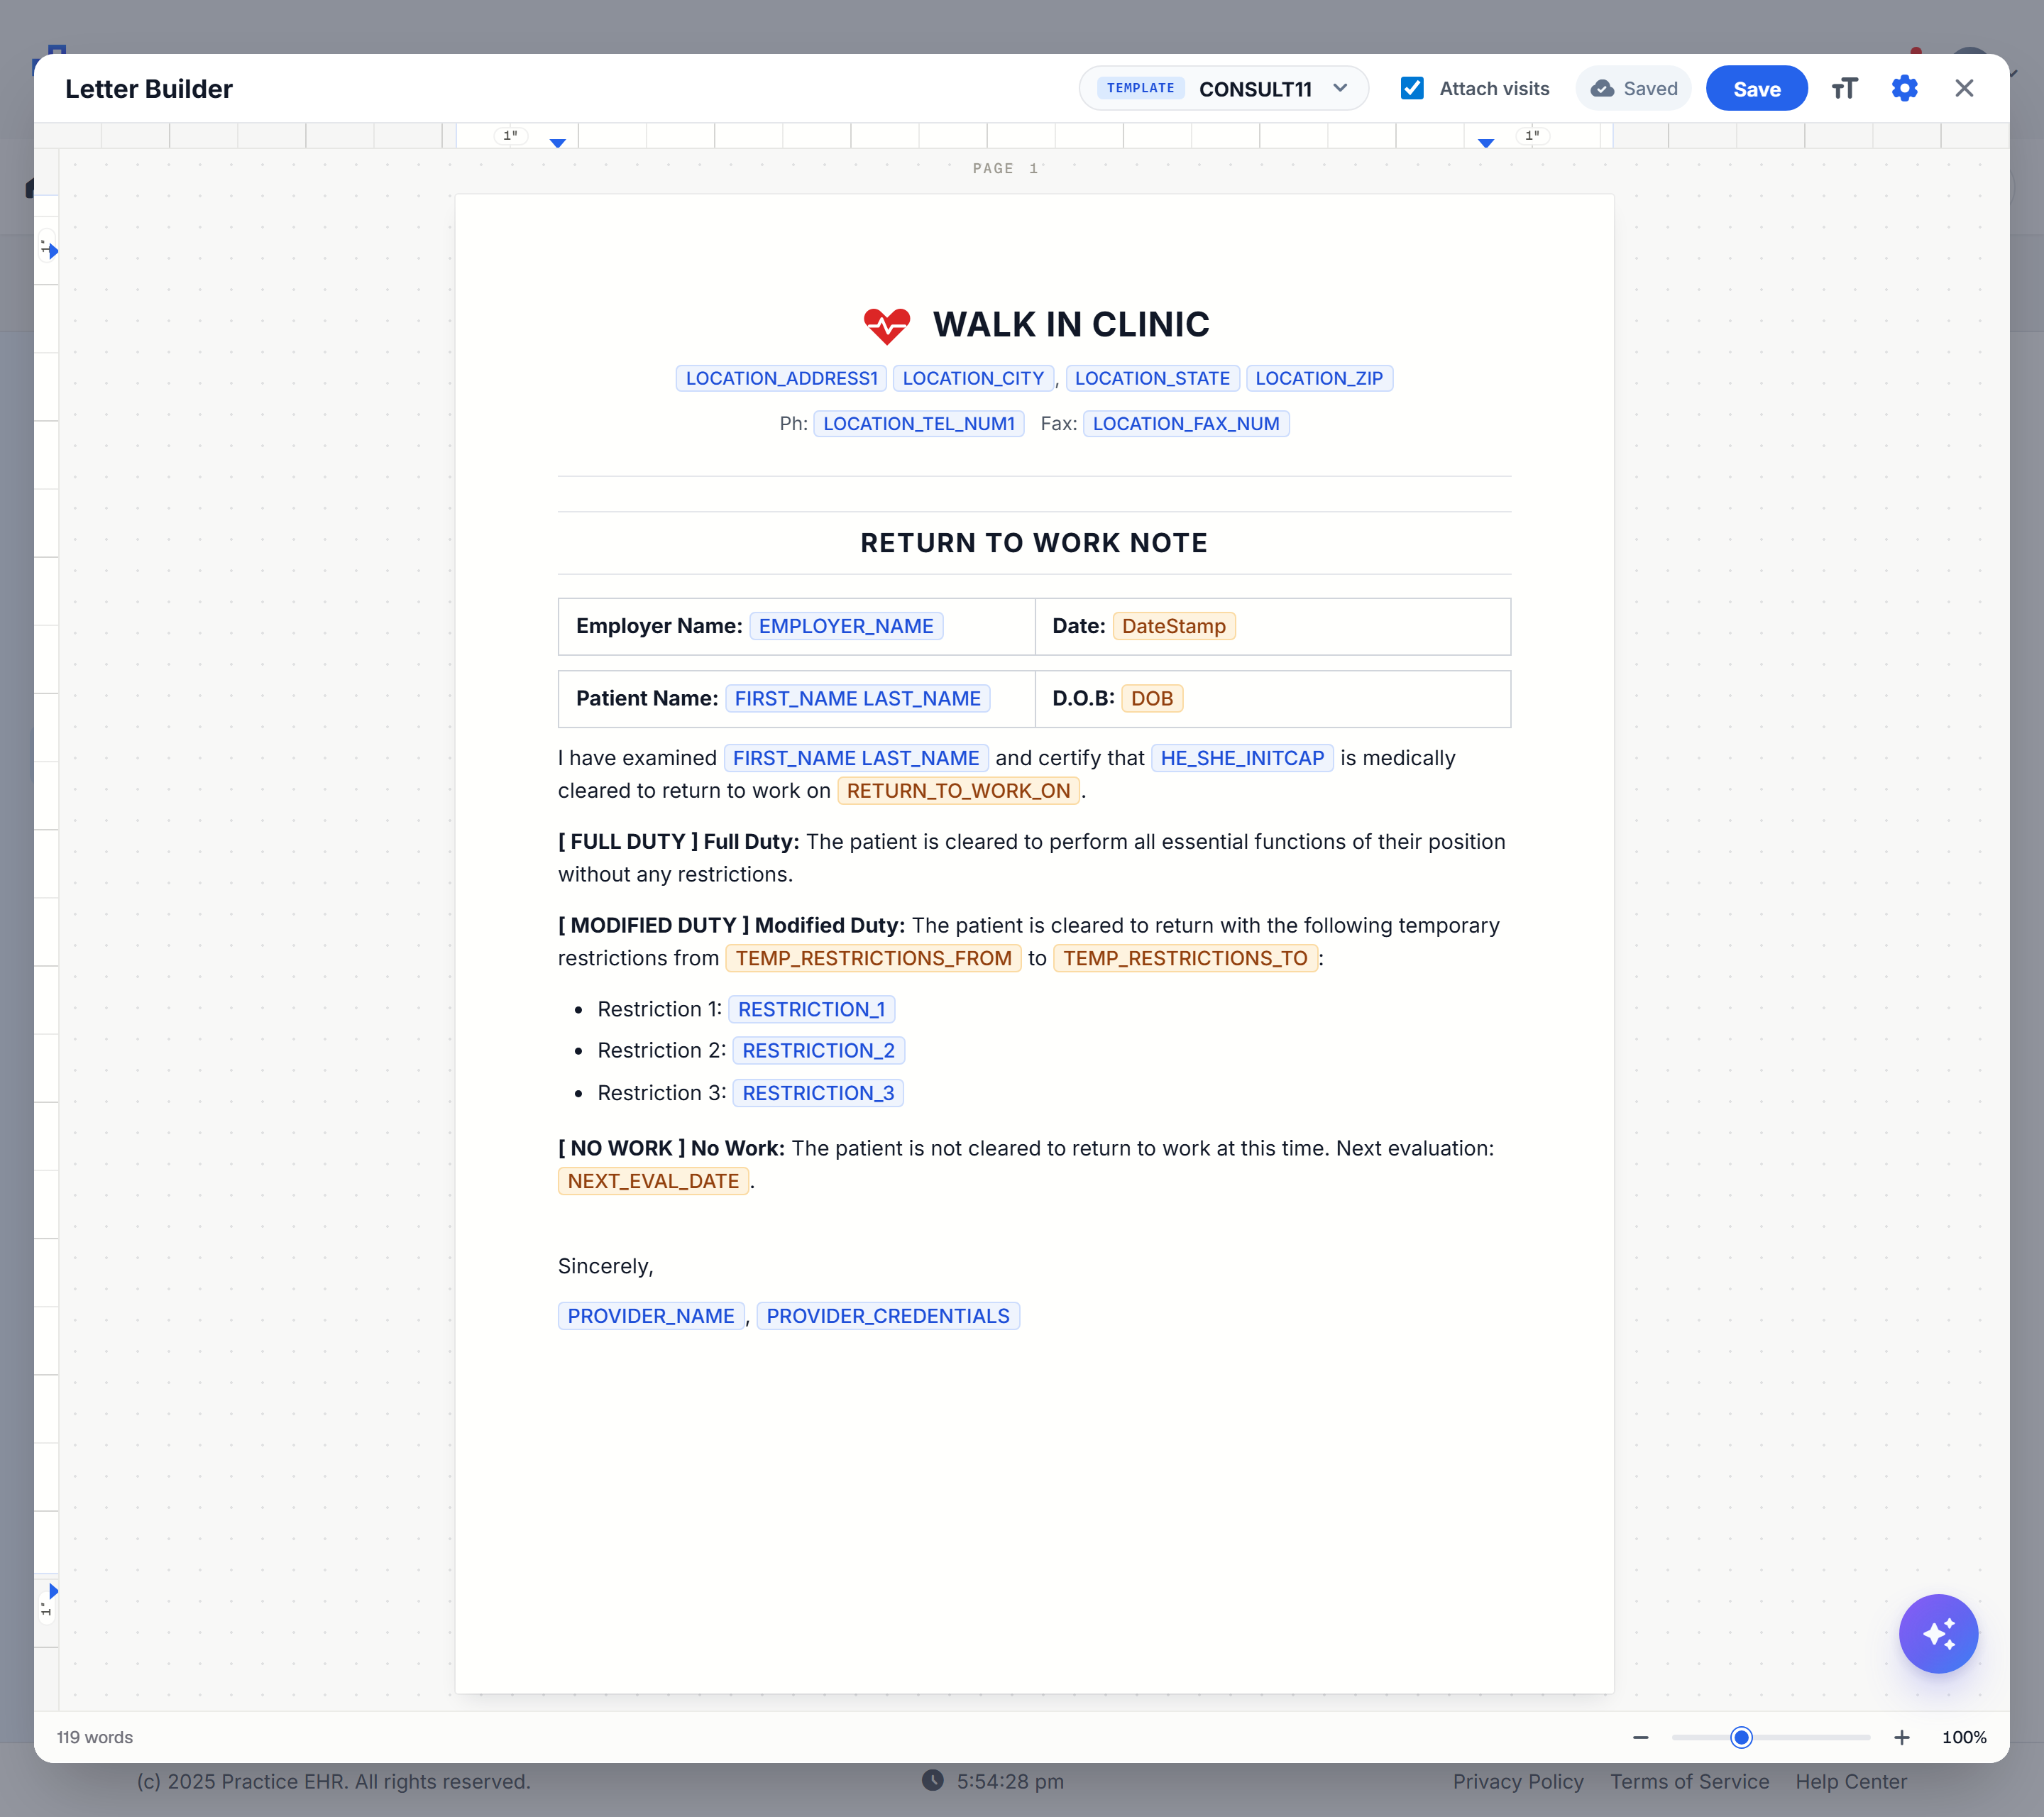The height and width of the screenshot is (1817, 2044).
Task: Select the PROVIDER_NAME field tag
Action: click(651, 1316)
